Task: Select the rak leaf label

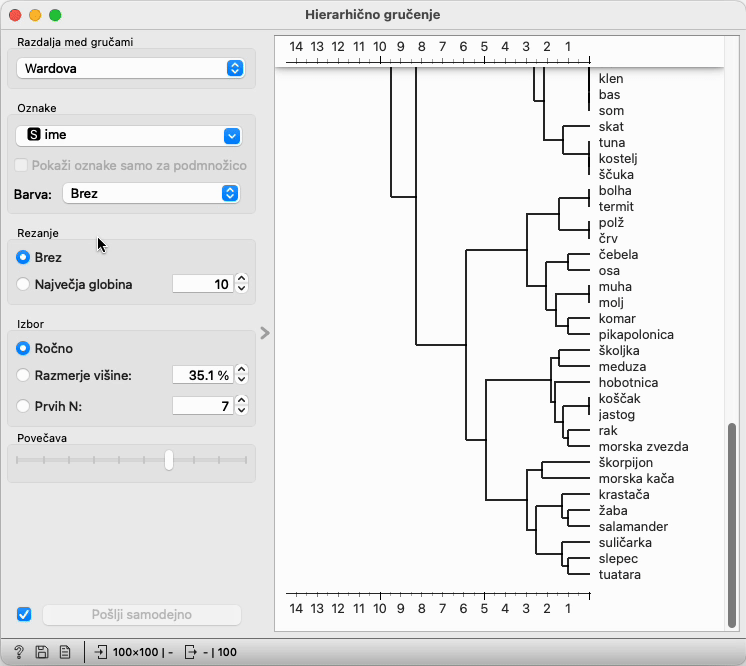Action: pos(608,431)
